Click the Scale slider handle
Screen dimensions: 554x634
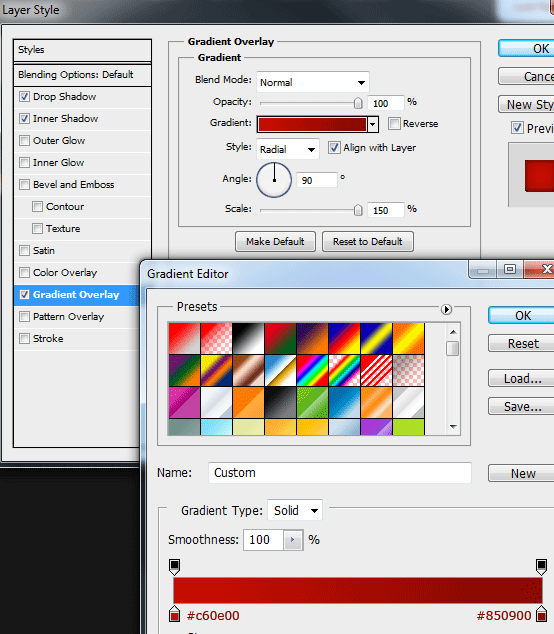pyautogui.click(x=358, y=210)
